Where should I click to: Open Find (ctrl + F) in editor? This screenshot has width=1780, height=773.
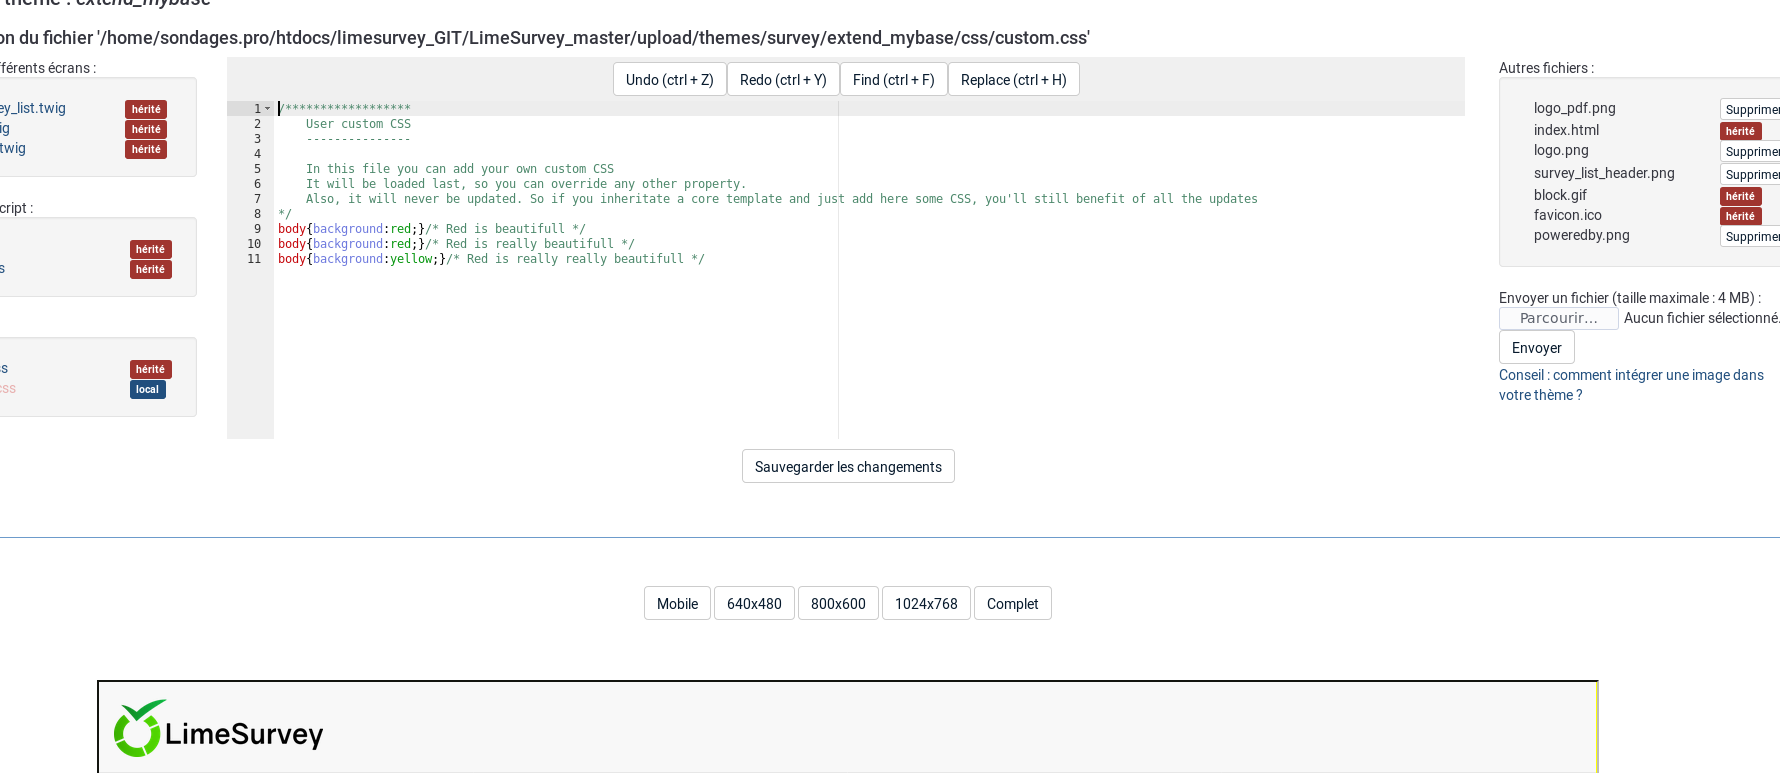point(893,80)
